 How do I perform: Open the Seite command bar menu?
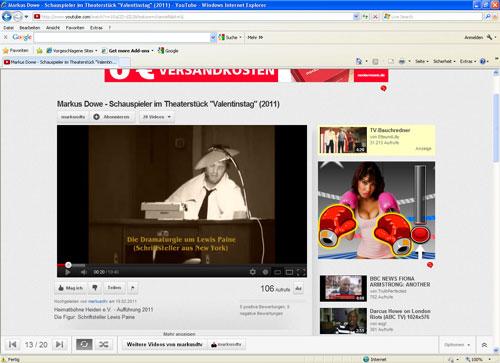pyautogui.click(x=422, y=61)
